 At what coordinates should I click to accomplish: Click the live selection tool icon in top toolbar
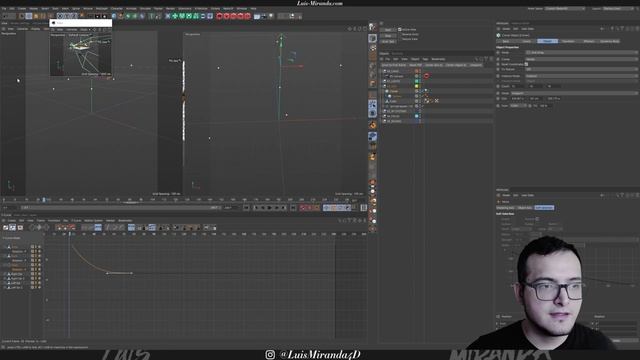click(22, 16)
